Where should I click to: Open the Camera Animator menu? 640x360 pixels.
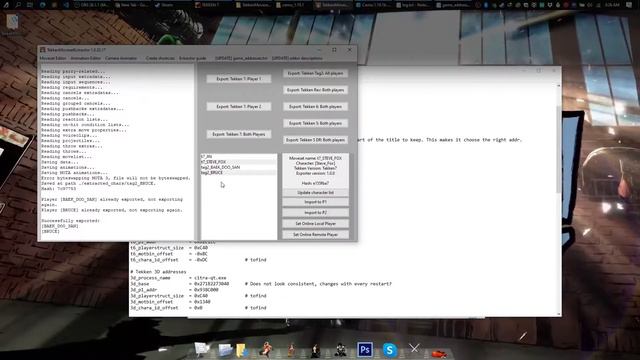coord(121,58)
